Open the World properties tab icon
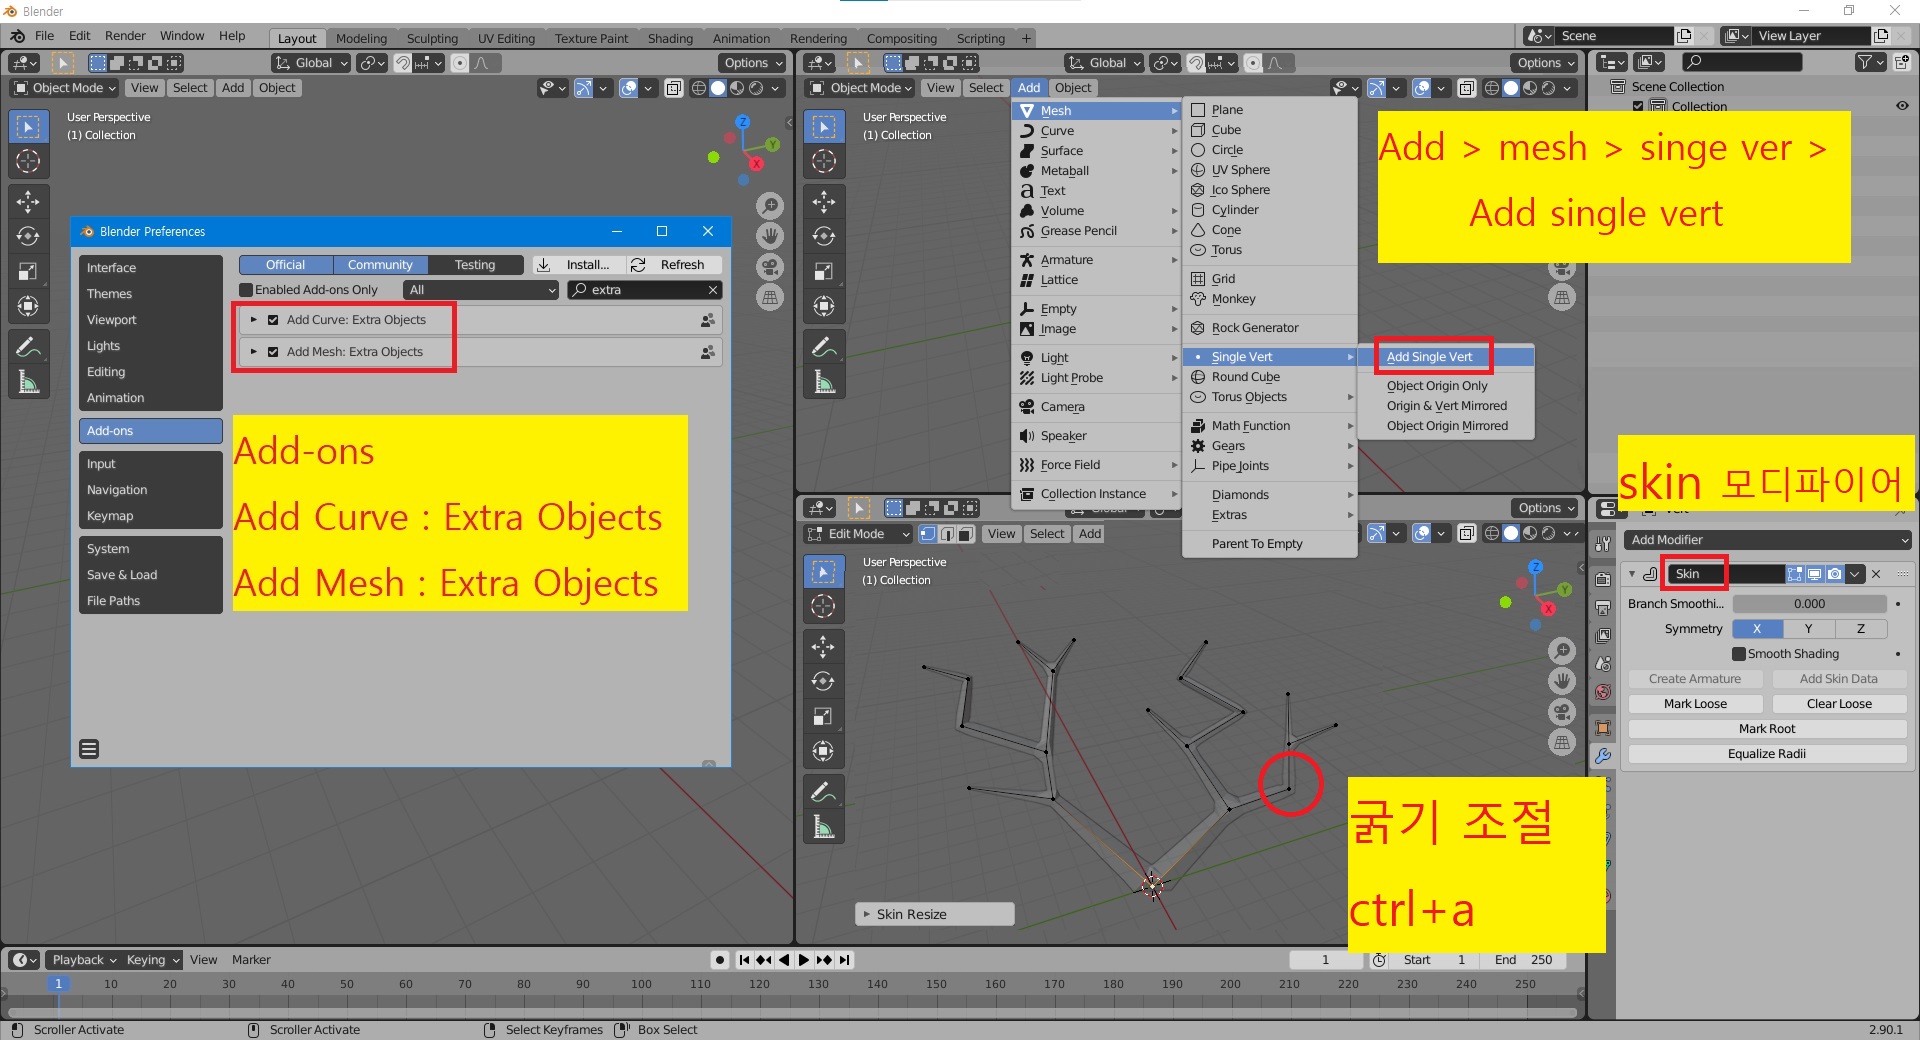This screenshot has height=1040, width=1920. [1603, 692]
